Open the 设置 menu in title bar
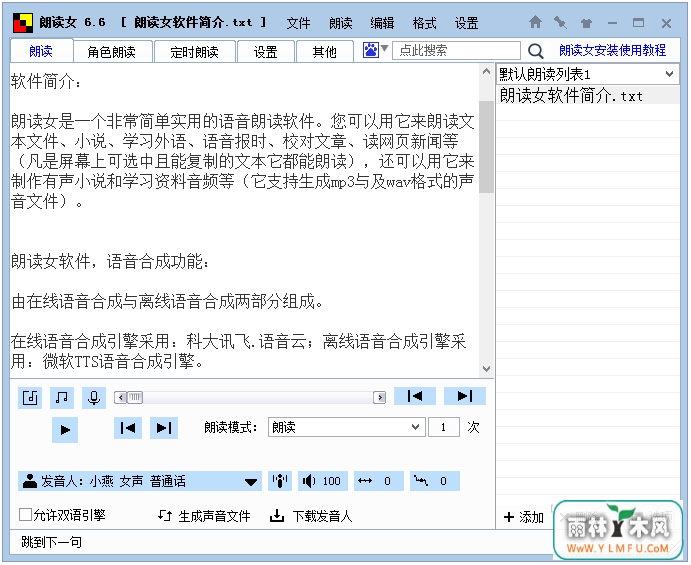The height and width of the screenshot is (565, 691). click(466, 23)
